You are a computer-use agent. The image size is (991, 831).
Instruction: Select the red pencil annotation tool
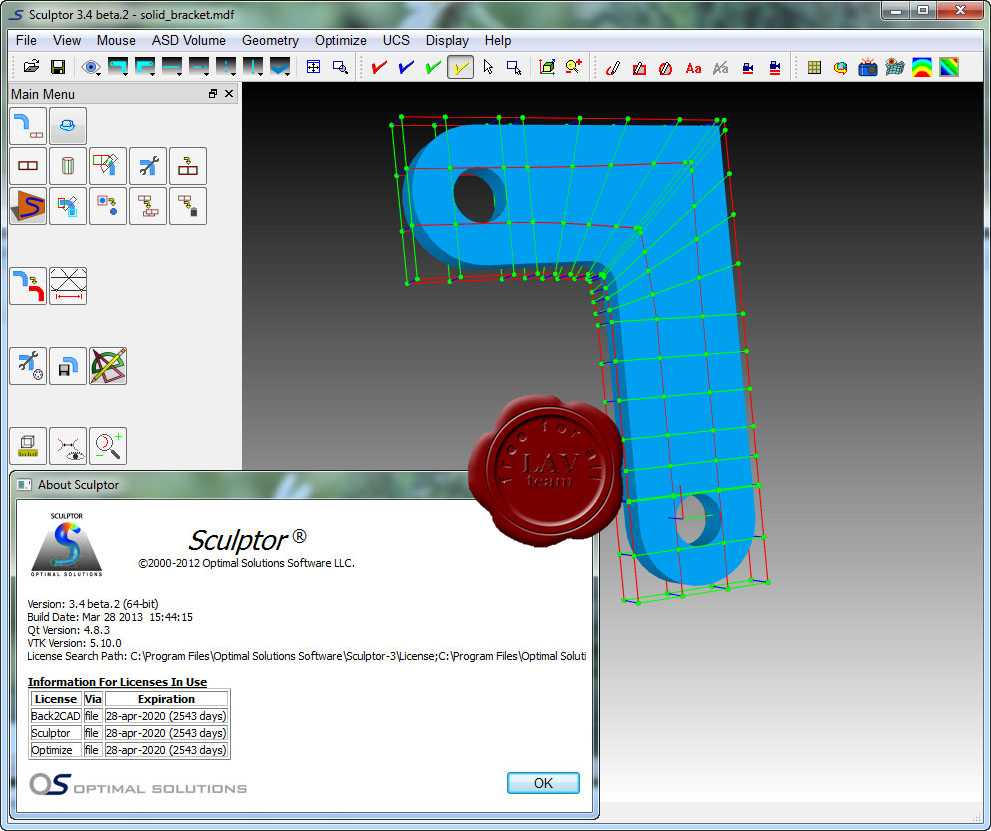click(612, 68)
